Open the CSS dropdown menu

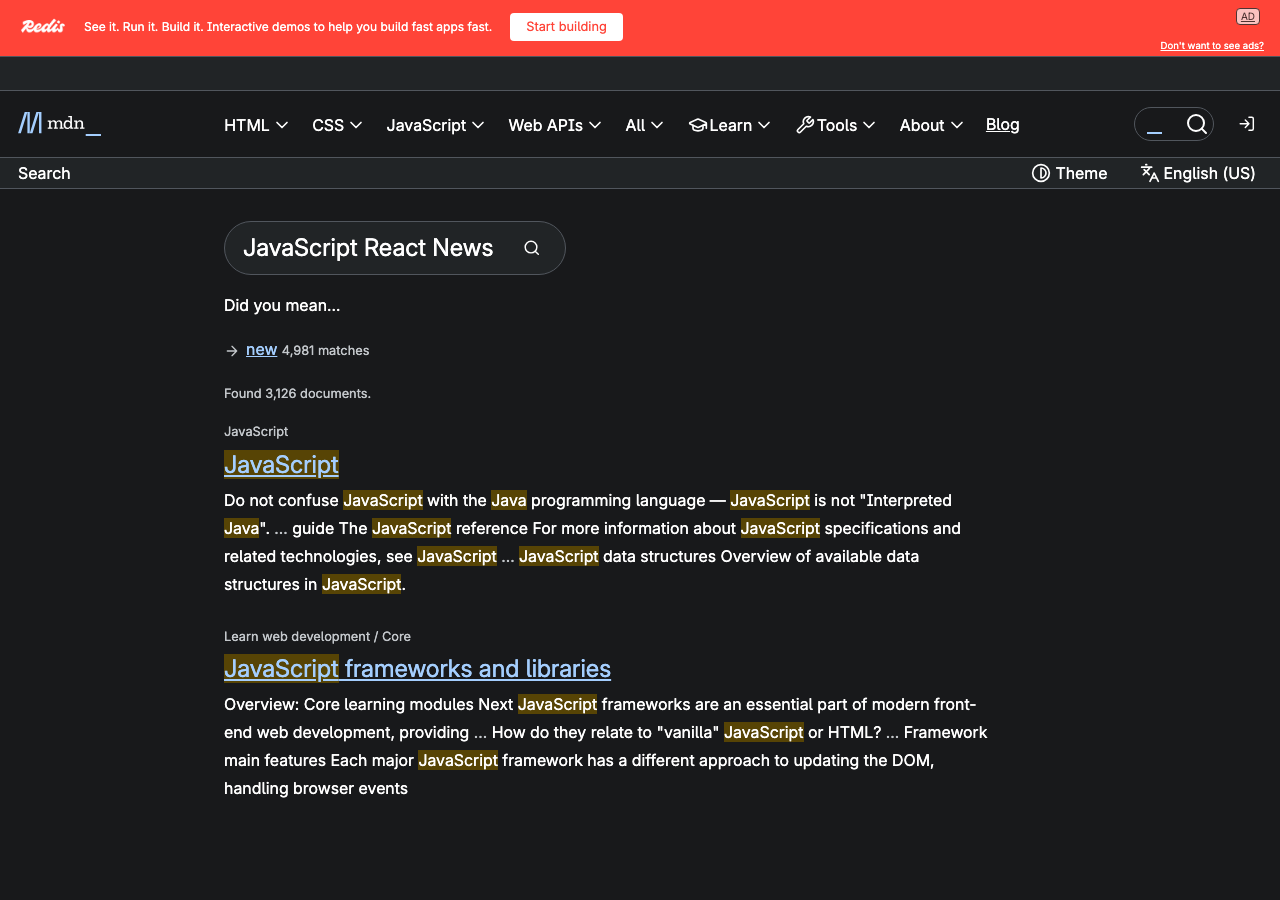(336, 125)
